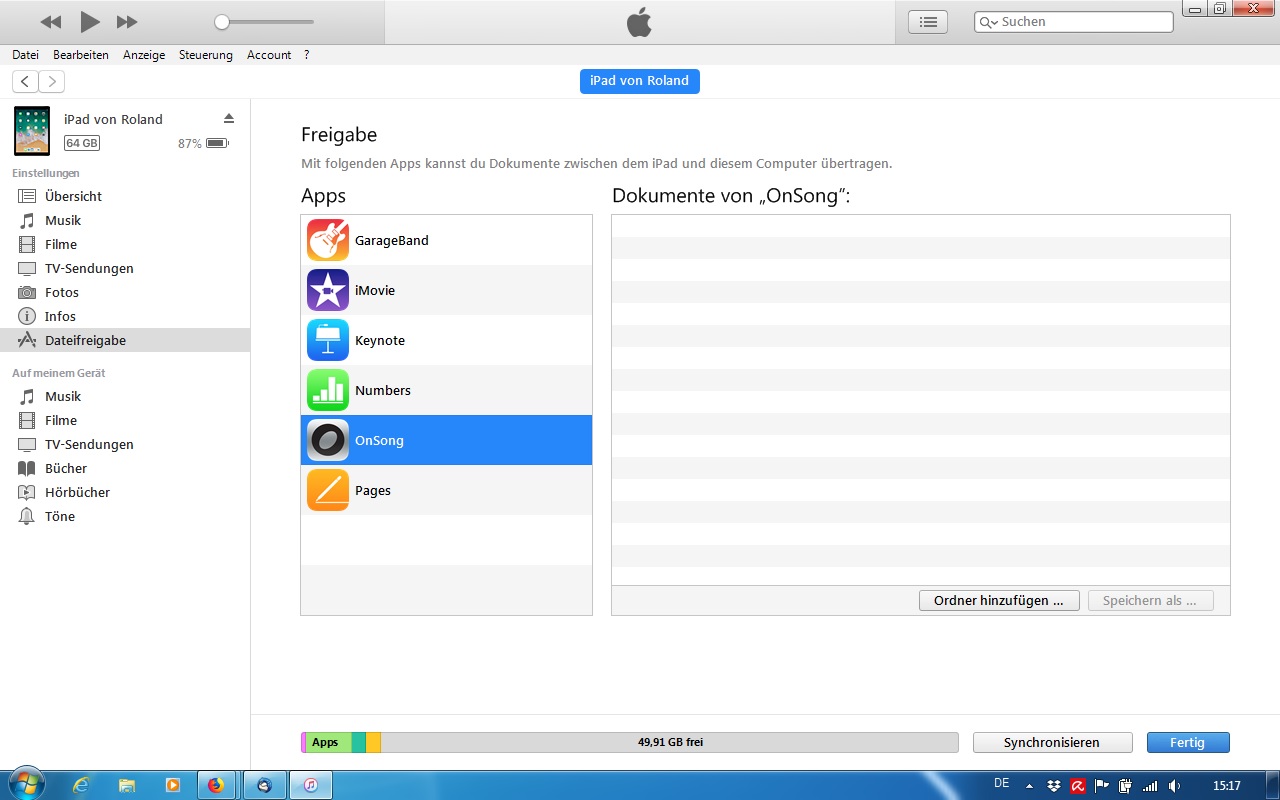
Task: Click the 64 GB capacity label
Action: pos(82,143)
